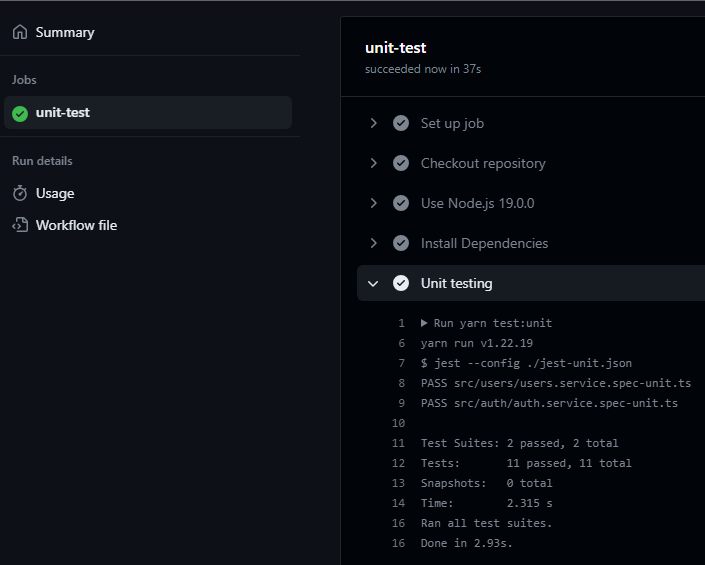Click the Install Dependencies success checkmark
This screenshot has width=705, height=565.
[401, 243]
